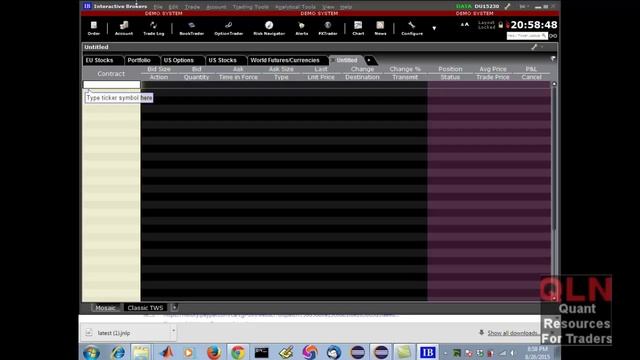Click wrench icon on Untitled panel header

(x=534, y=47)
